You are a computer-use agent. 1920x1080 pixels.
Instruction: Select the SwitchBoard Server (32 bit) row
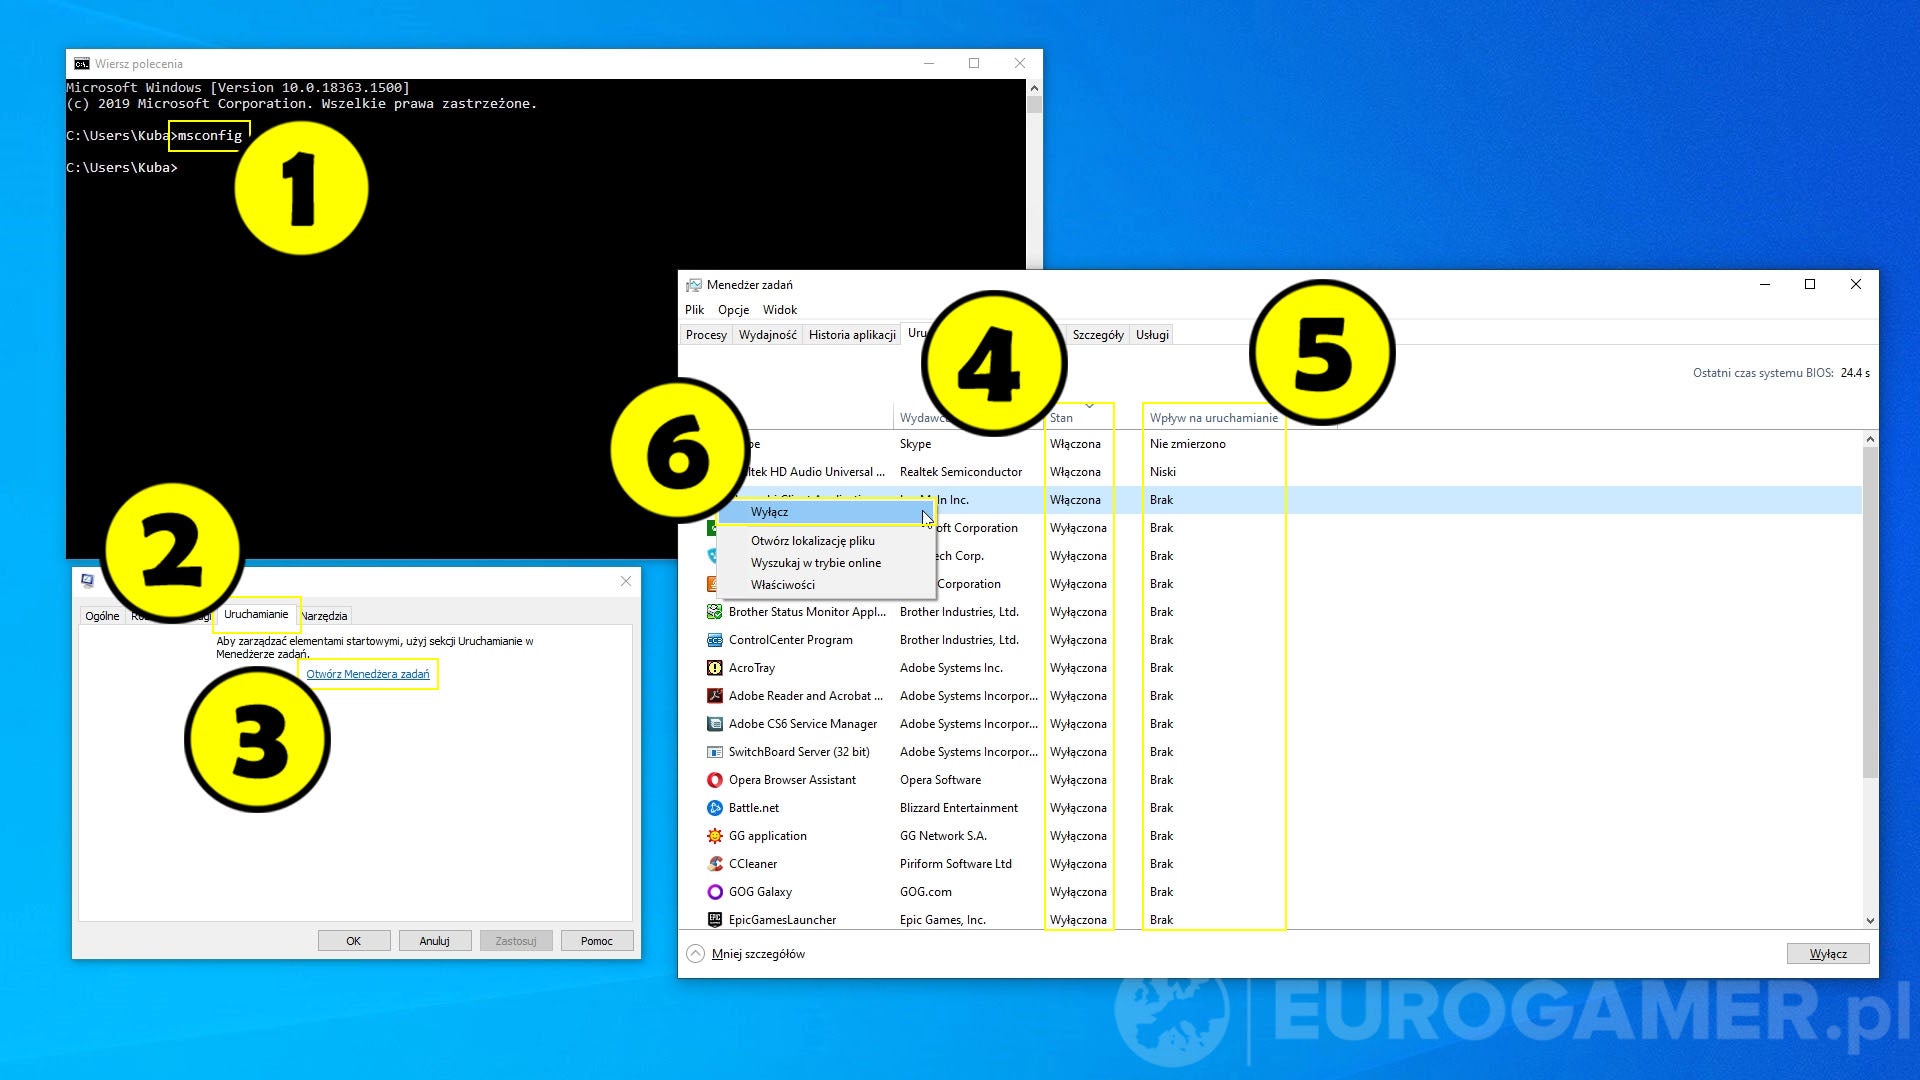coord(1270,752)
